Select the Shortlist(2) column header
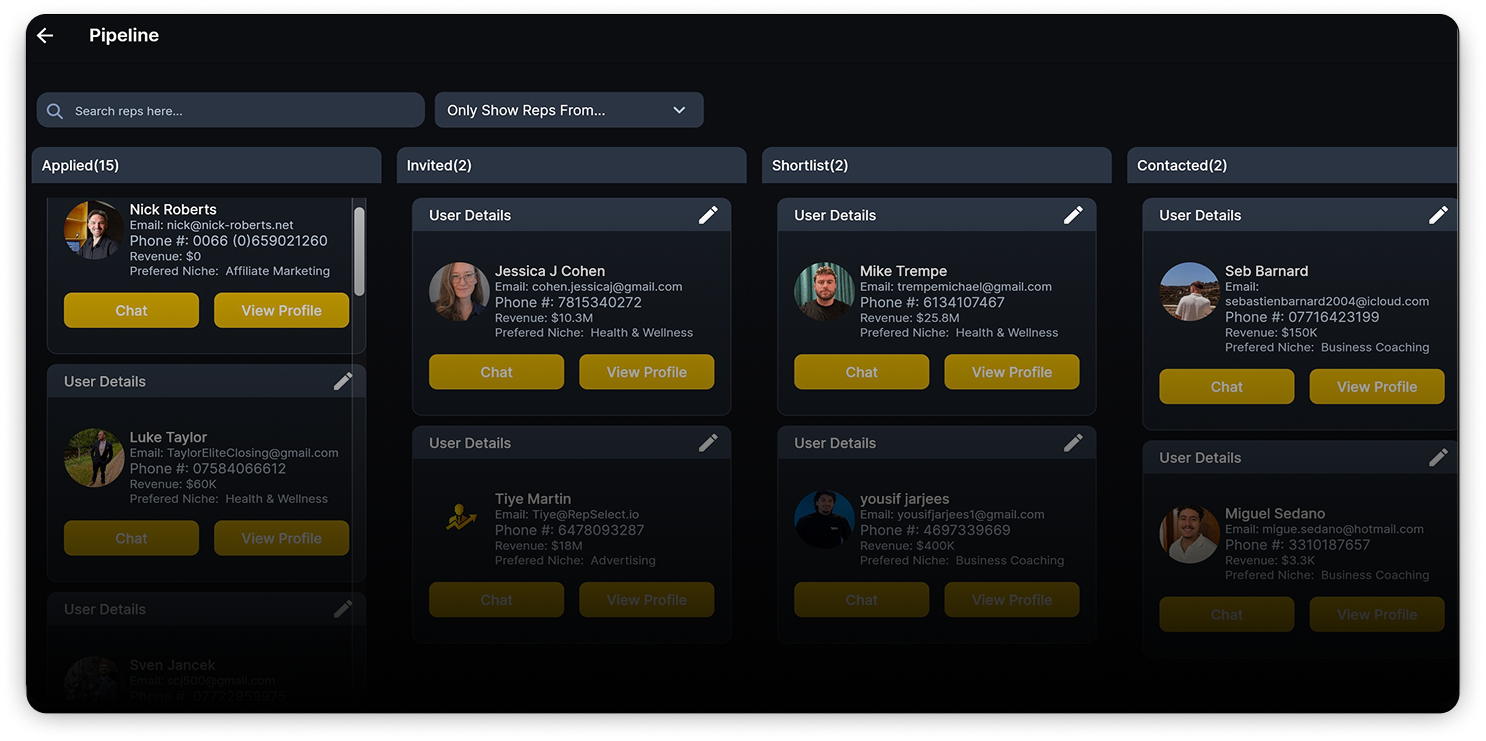Screen dimensions: 1486x741 coord(936,165)
